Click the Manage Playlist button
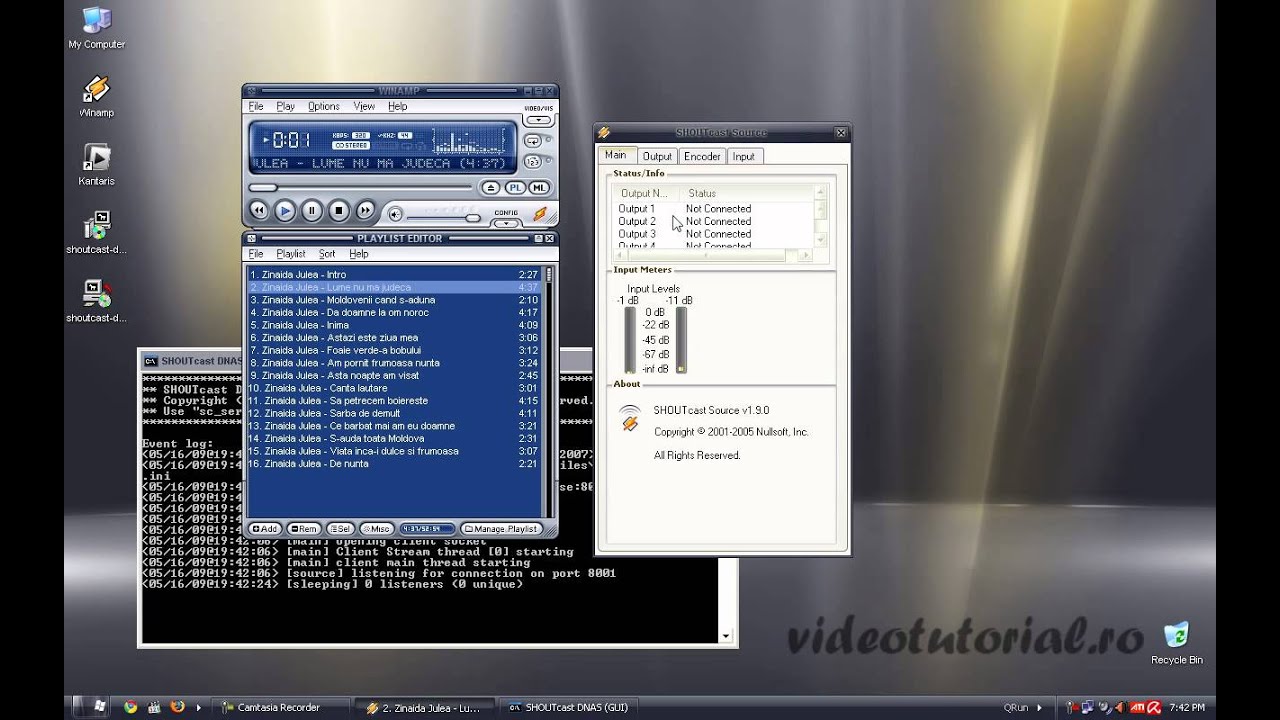 pyautogui.click(x=501, y=529)
